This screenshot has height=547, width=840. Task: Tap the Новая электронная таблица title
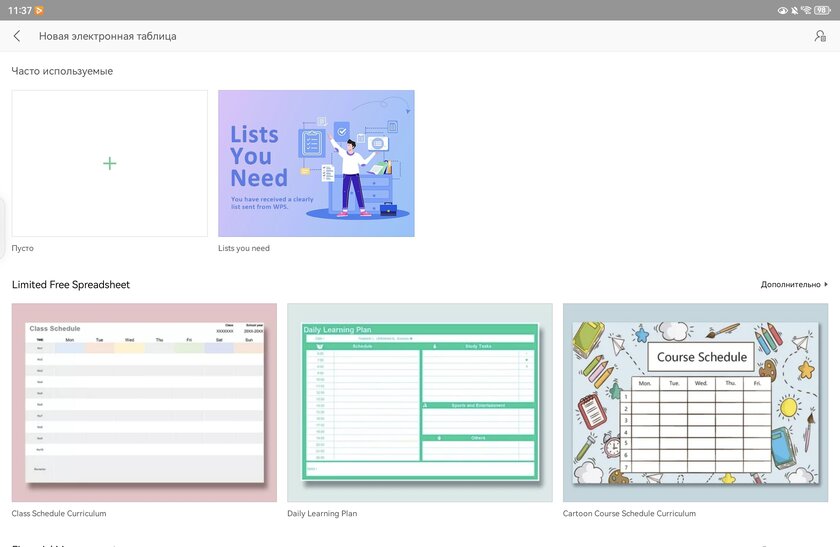(x=108, y=36)
